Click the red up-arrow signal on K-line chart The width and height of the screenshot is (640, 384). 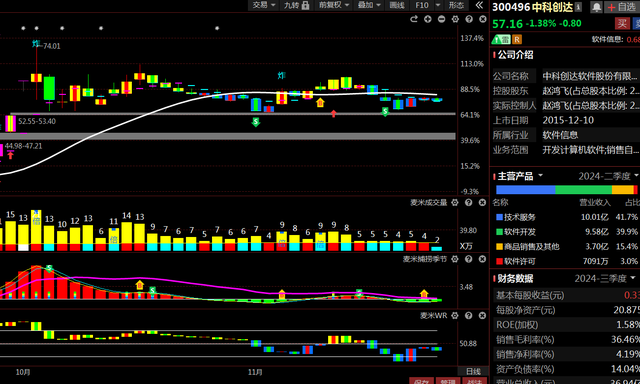pyautogui.click(x=334, y=113)
